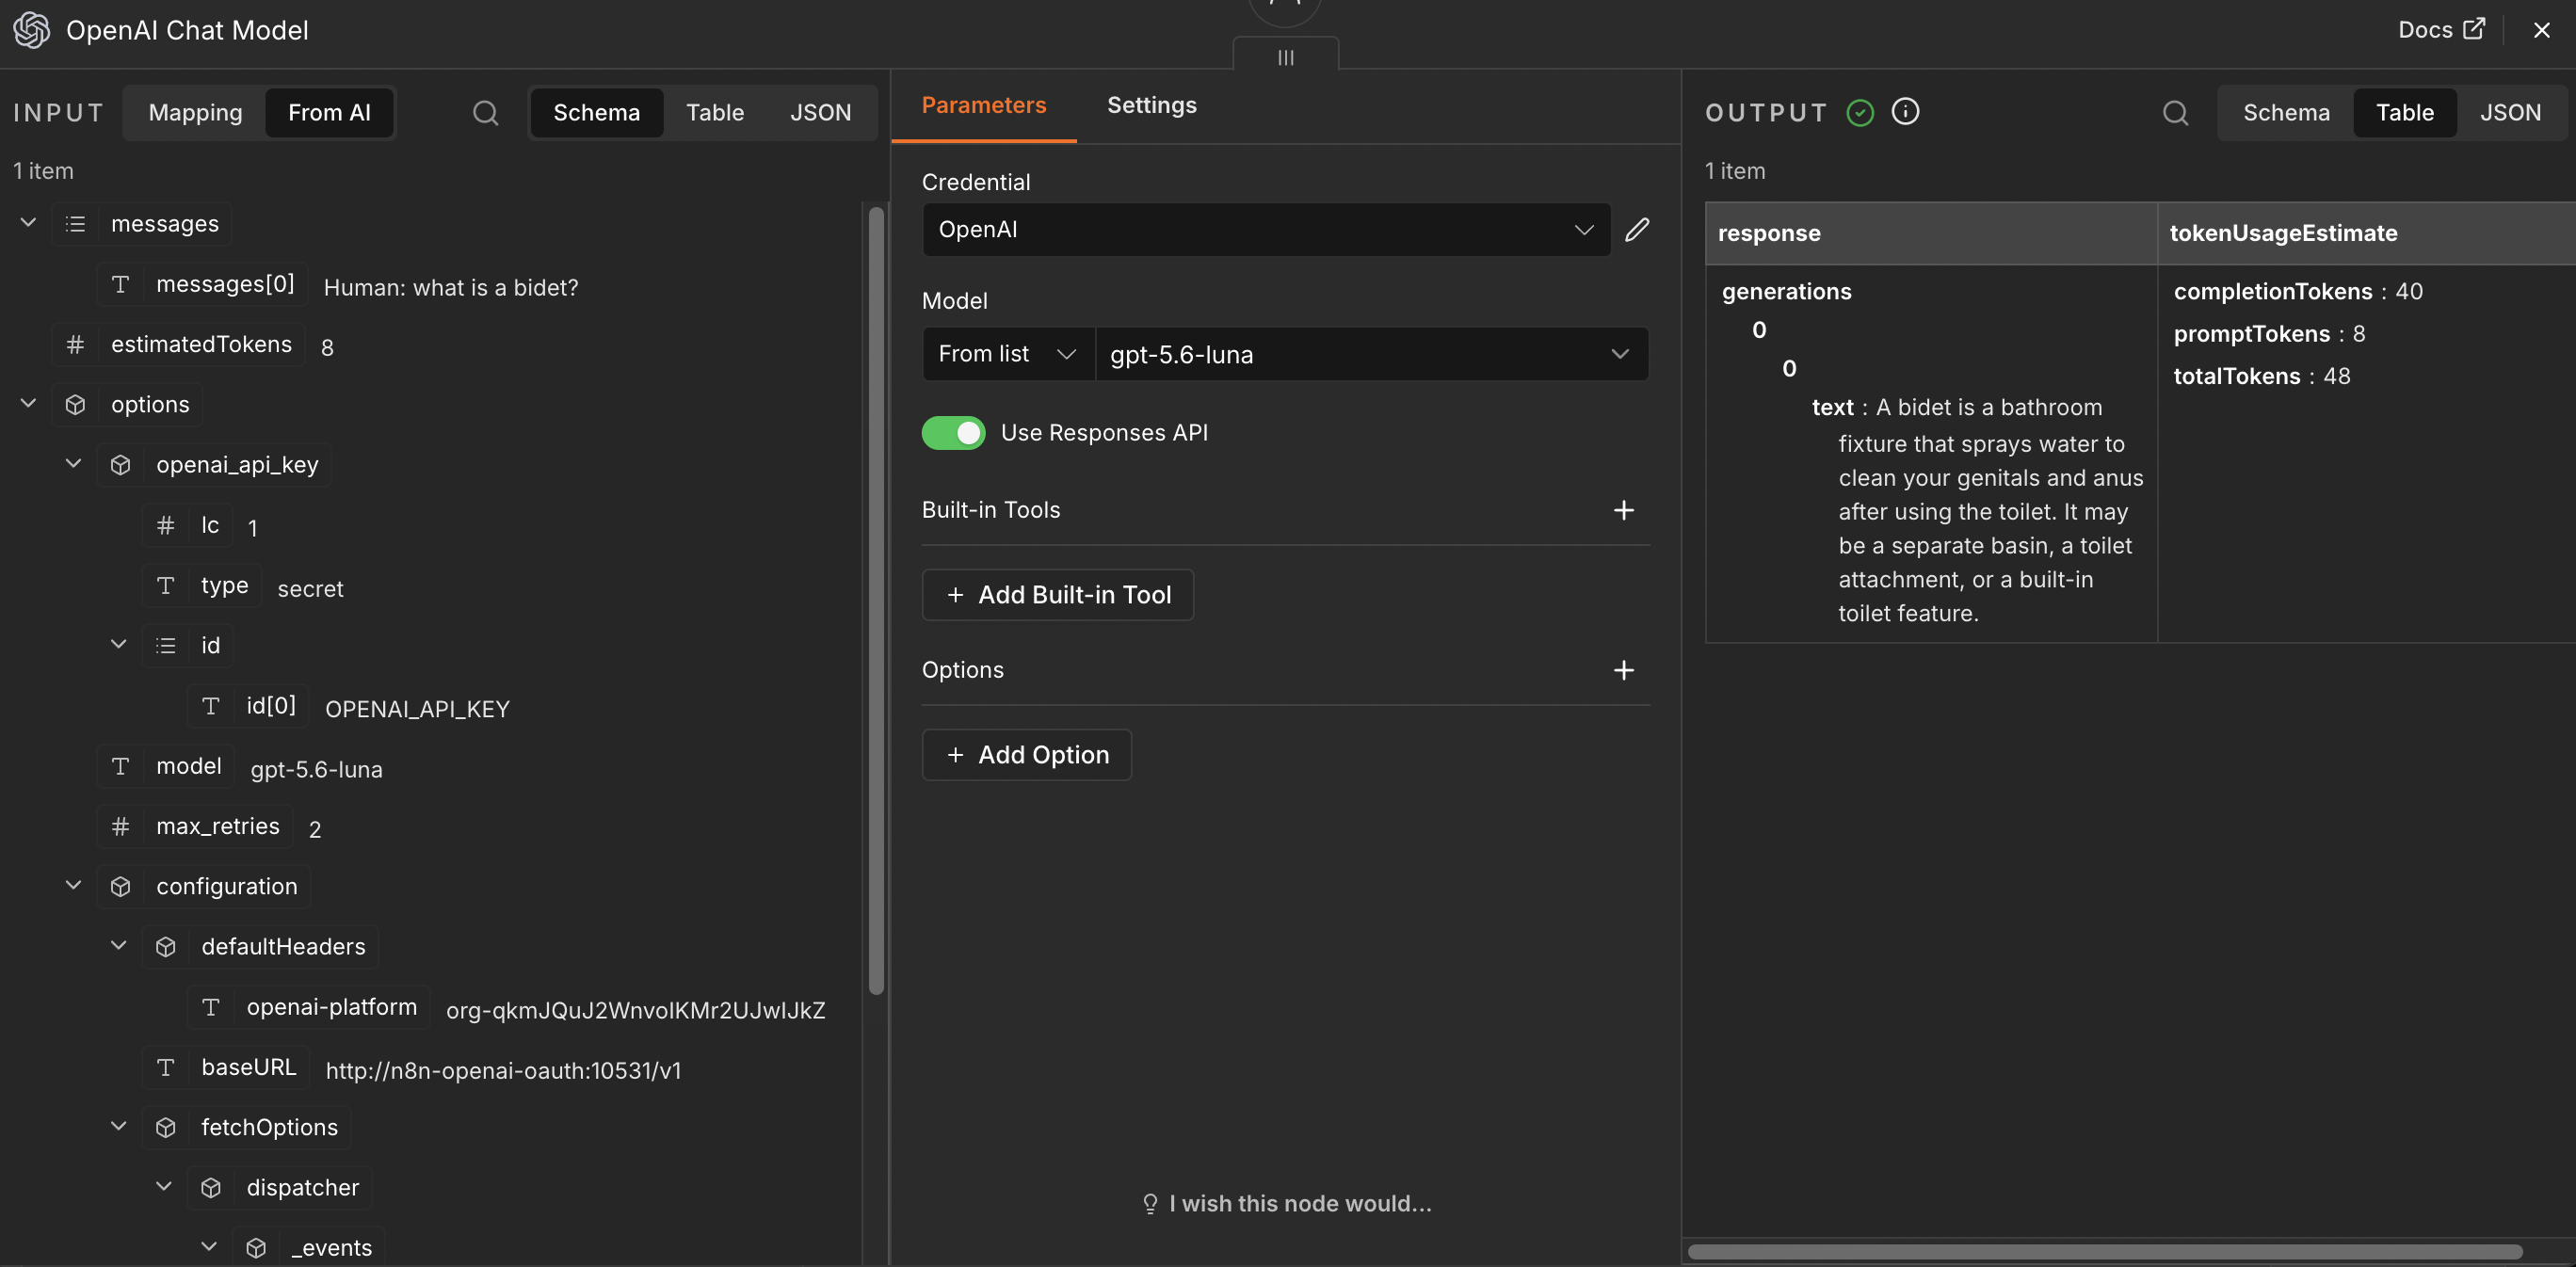Viewport: 2576px width, 1267px height.
Task: Click the input panel vertical scrollbar
Action: coord(876,600)
